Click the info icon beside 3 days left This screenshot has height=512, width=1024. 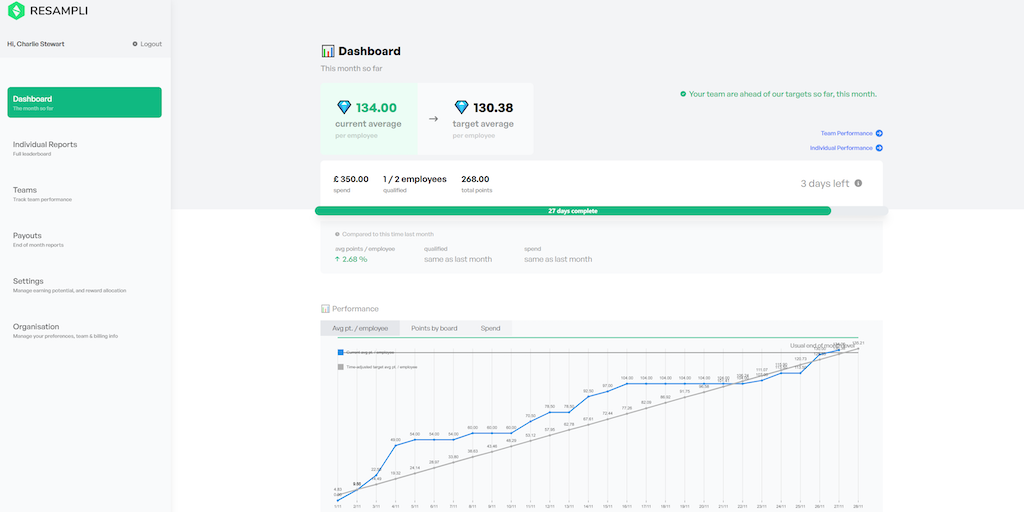(858, 183)
